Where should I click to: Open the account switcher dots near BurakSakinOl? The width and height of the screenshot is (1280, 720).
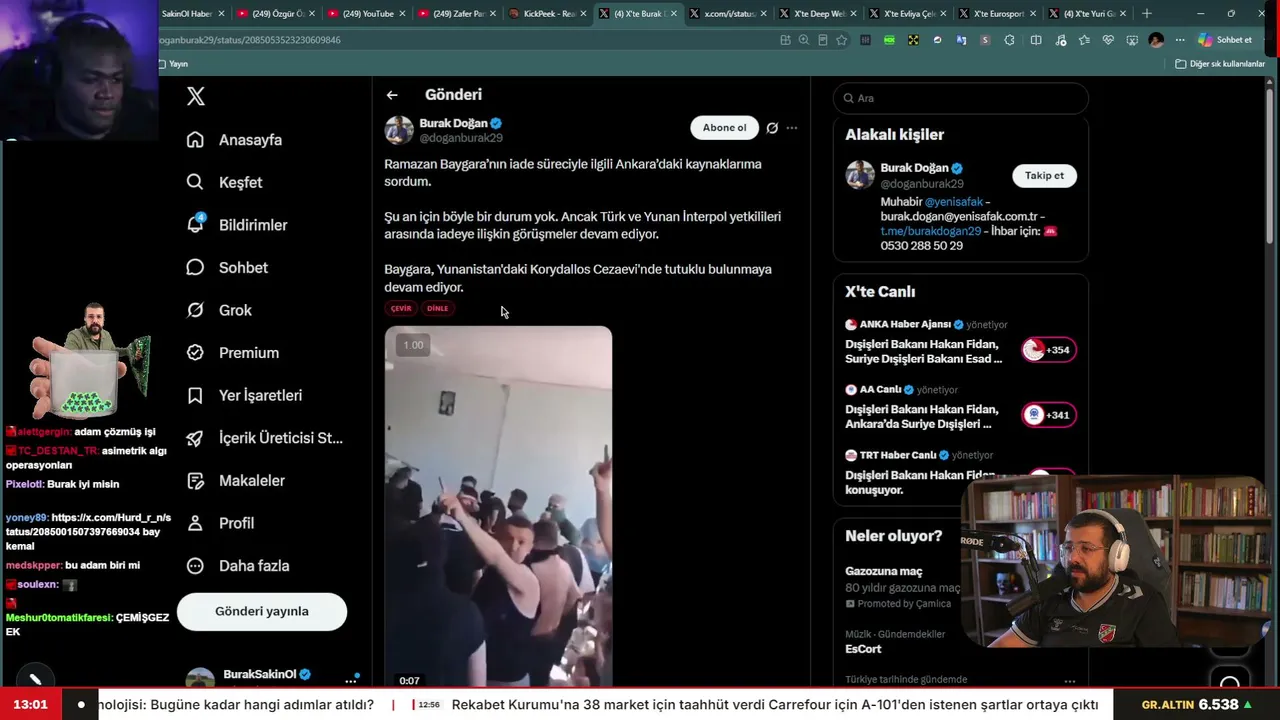351,680
